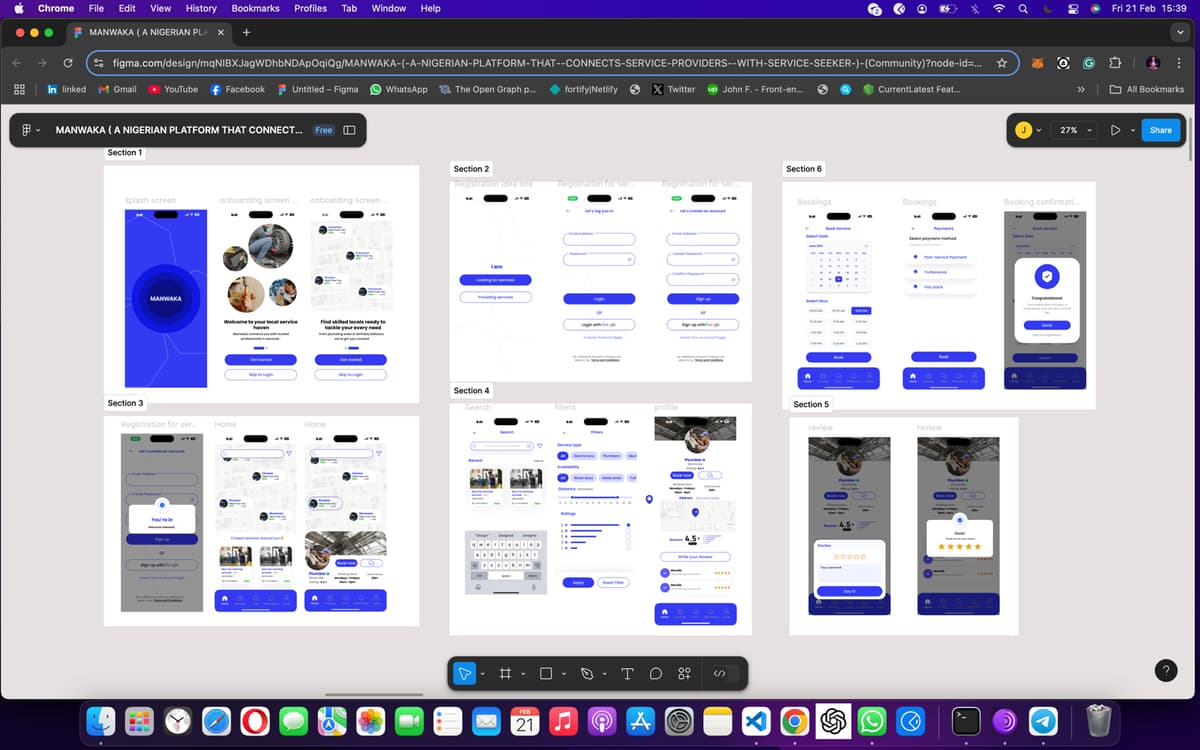This screenshot has width=1200, height=750.
Task: Toggle the sidebar panel visibility
Action: (350, 130)
